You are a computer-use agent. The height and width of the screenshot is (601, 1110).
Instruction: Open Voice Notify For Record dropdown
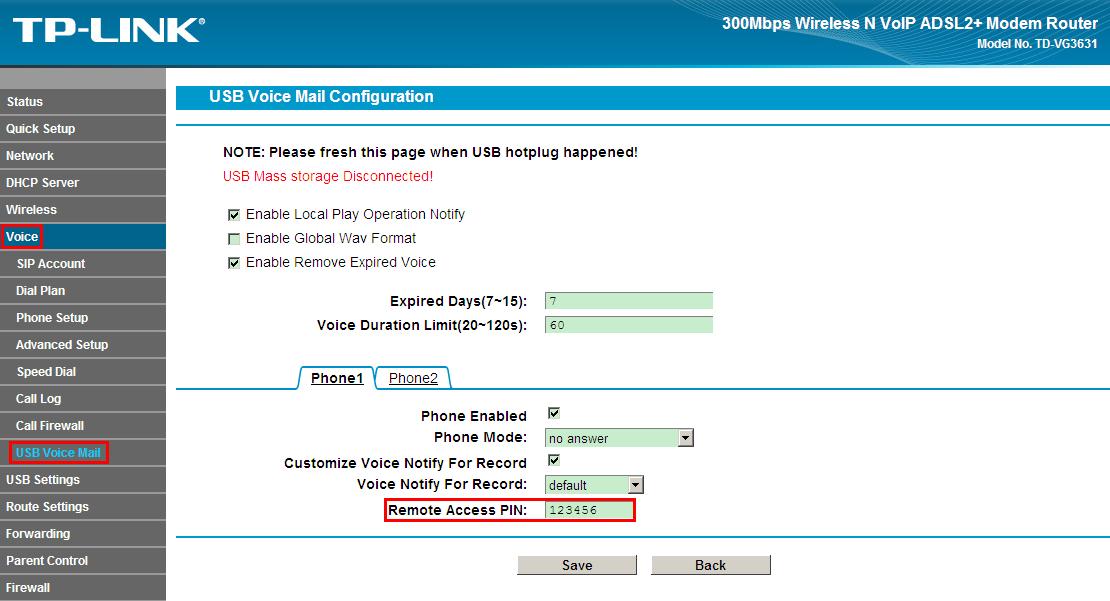point(594,485)
